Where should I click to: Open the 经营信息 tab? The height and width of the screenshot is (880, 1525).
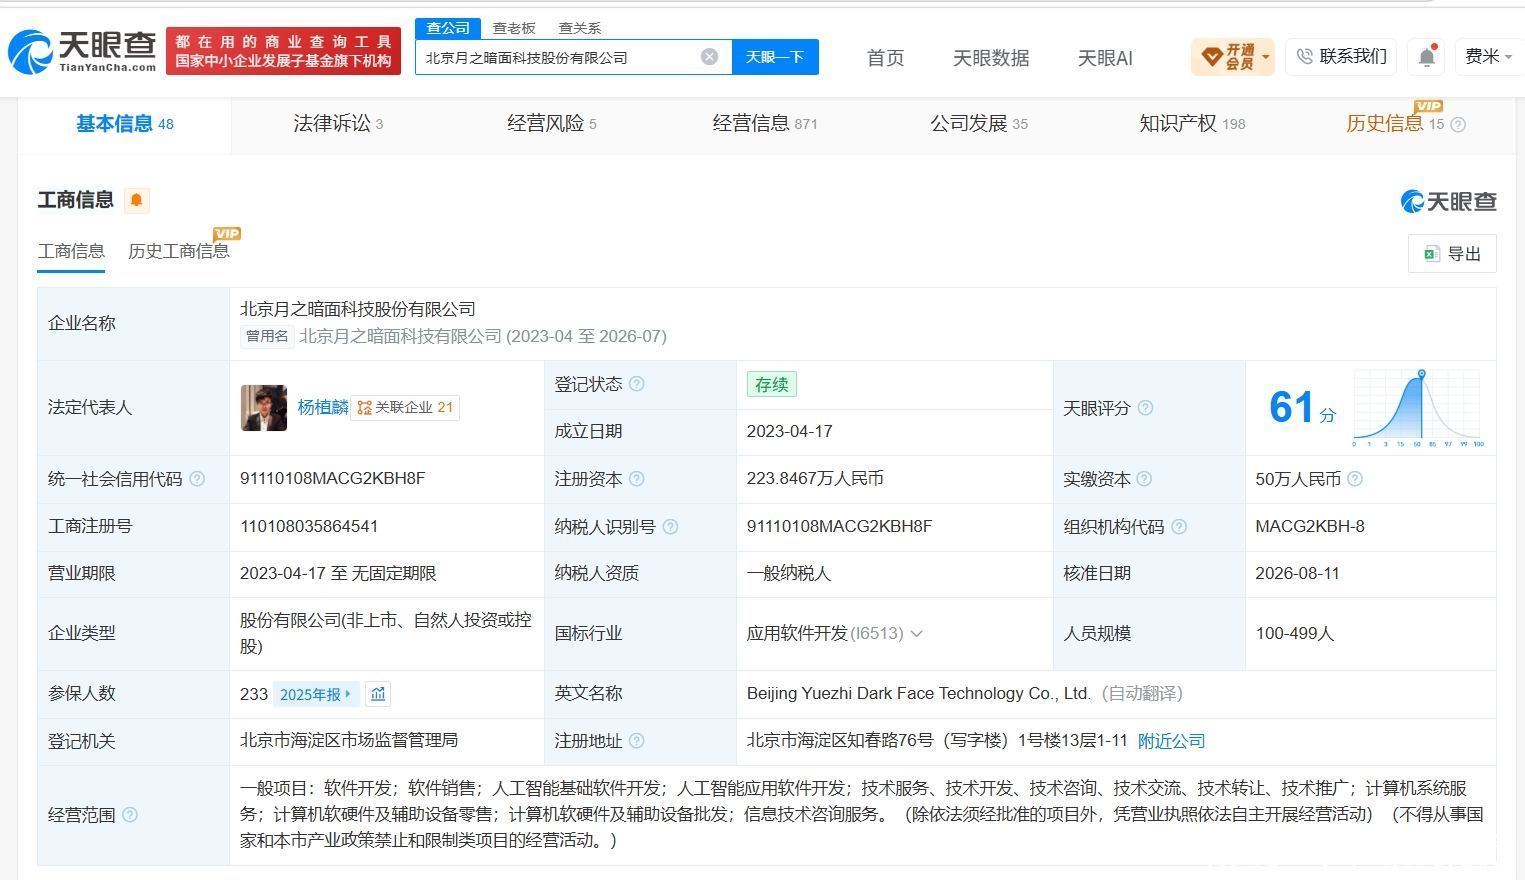[765, 124]
